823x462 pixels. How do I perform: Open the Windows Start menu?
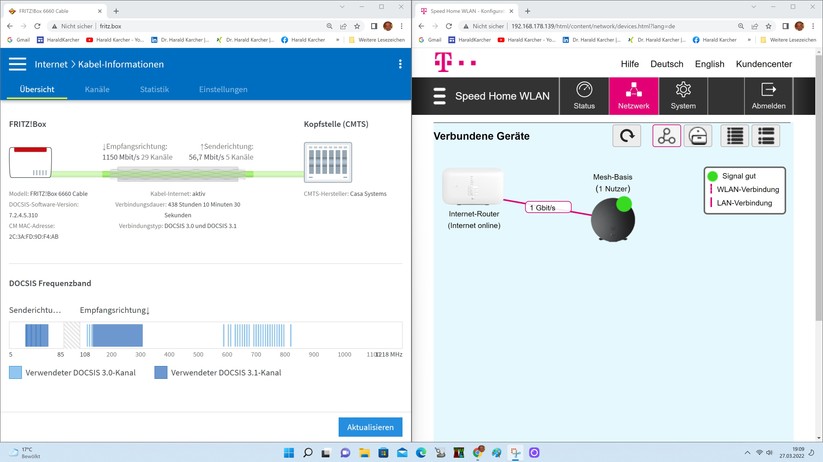click(x=289, y=453)
